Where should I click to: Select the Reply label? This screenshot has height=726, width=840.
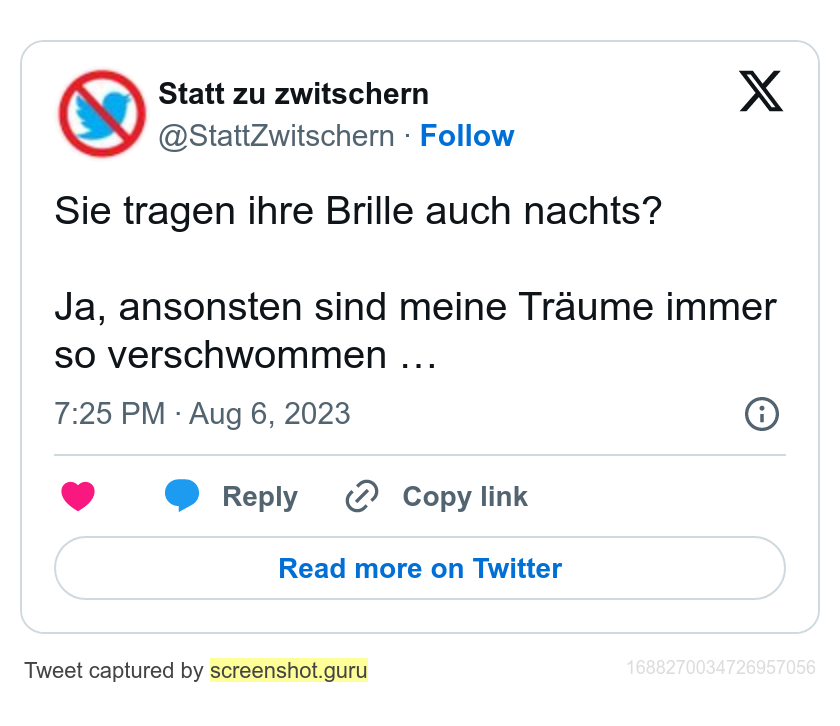click(260, 497)
